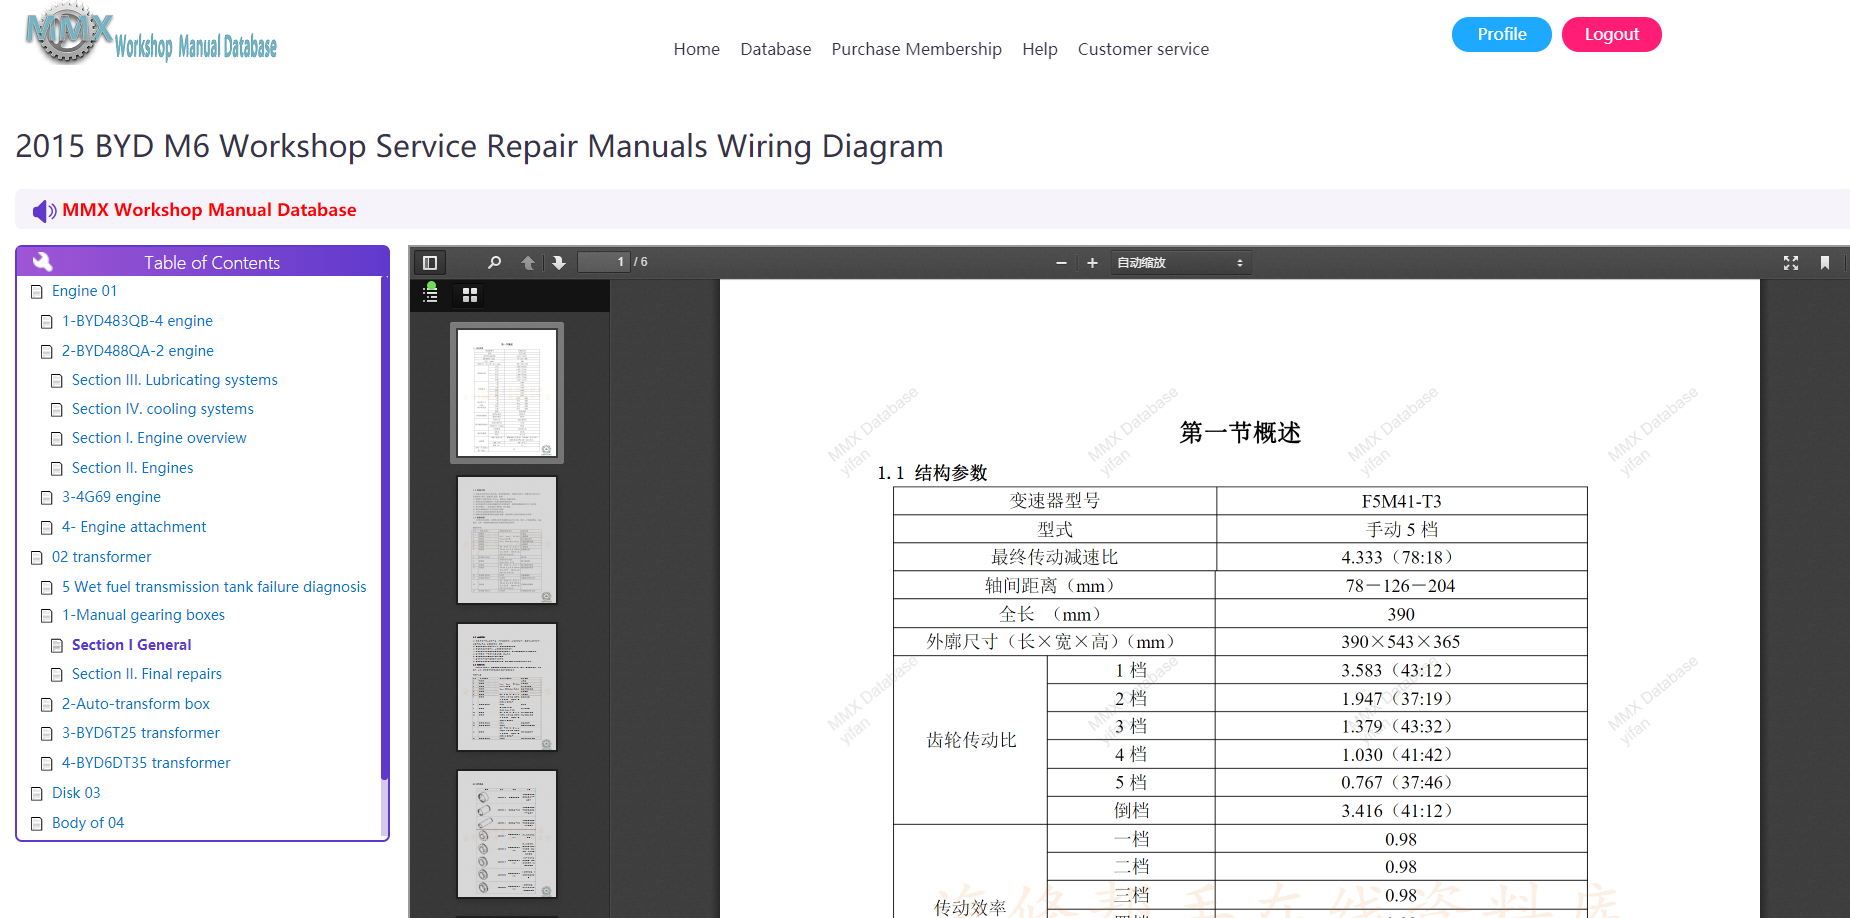This screenshot has height=918, width=1850.
Task: Go to next PDF page
Action: [559, 263]
